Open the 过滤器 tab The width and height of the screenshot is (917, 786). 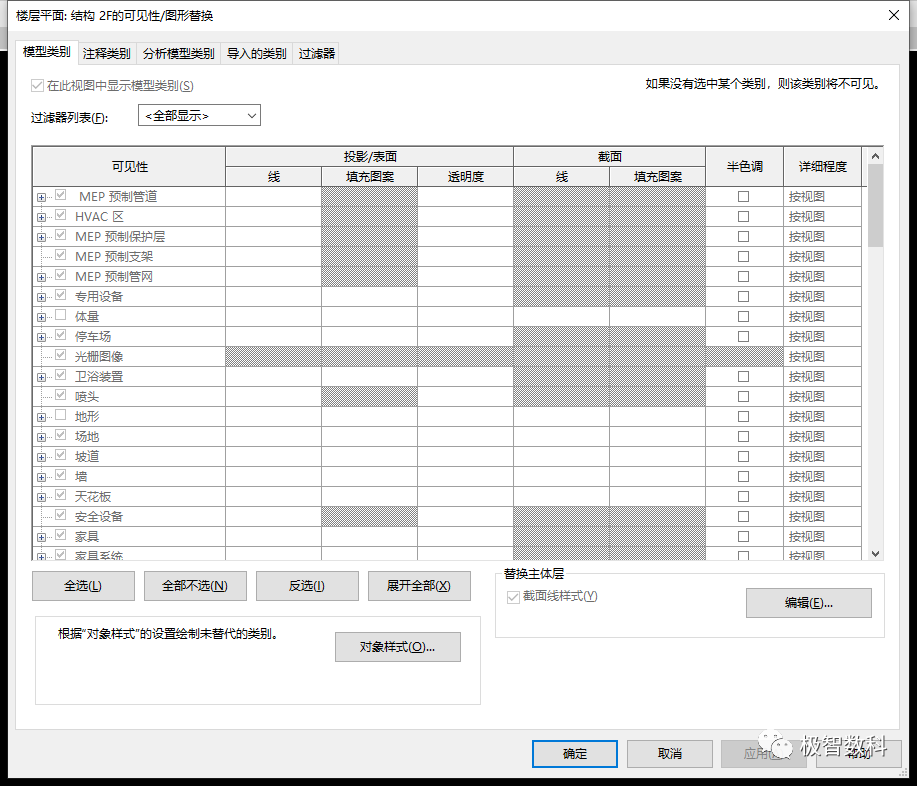[315, 53]
